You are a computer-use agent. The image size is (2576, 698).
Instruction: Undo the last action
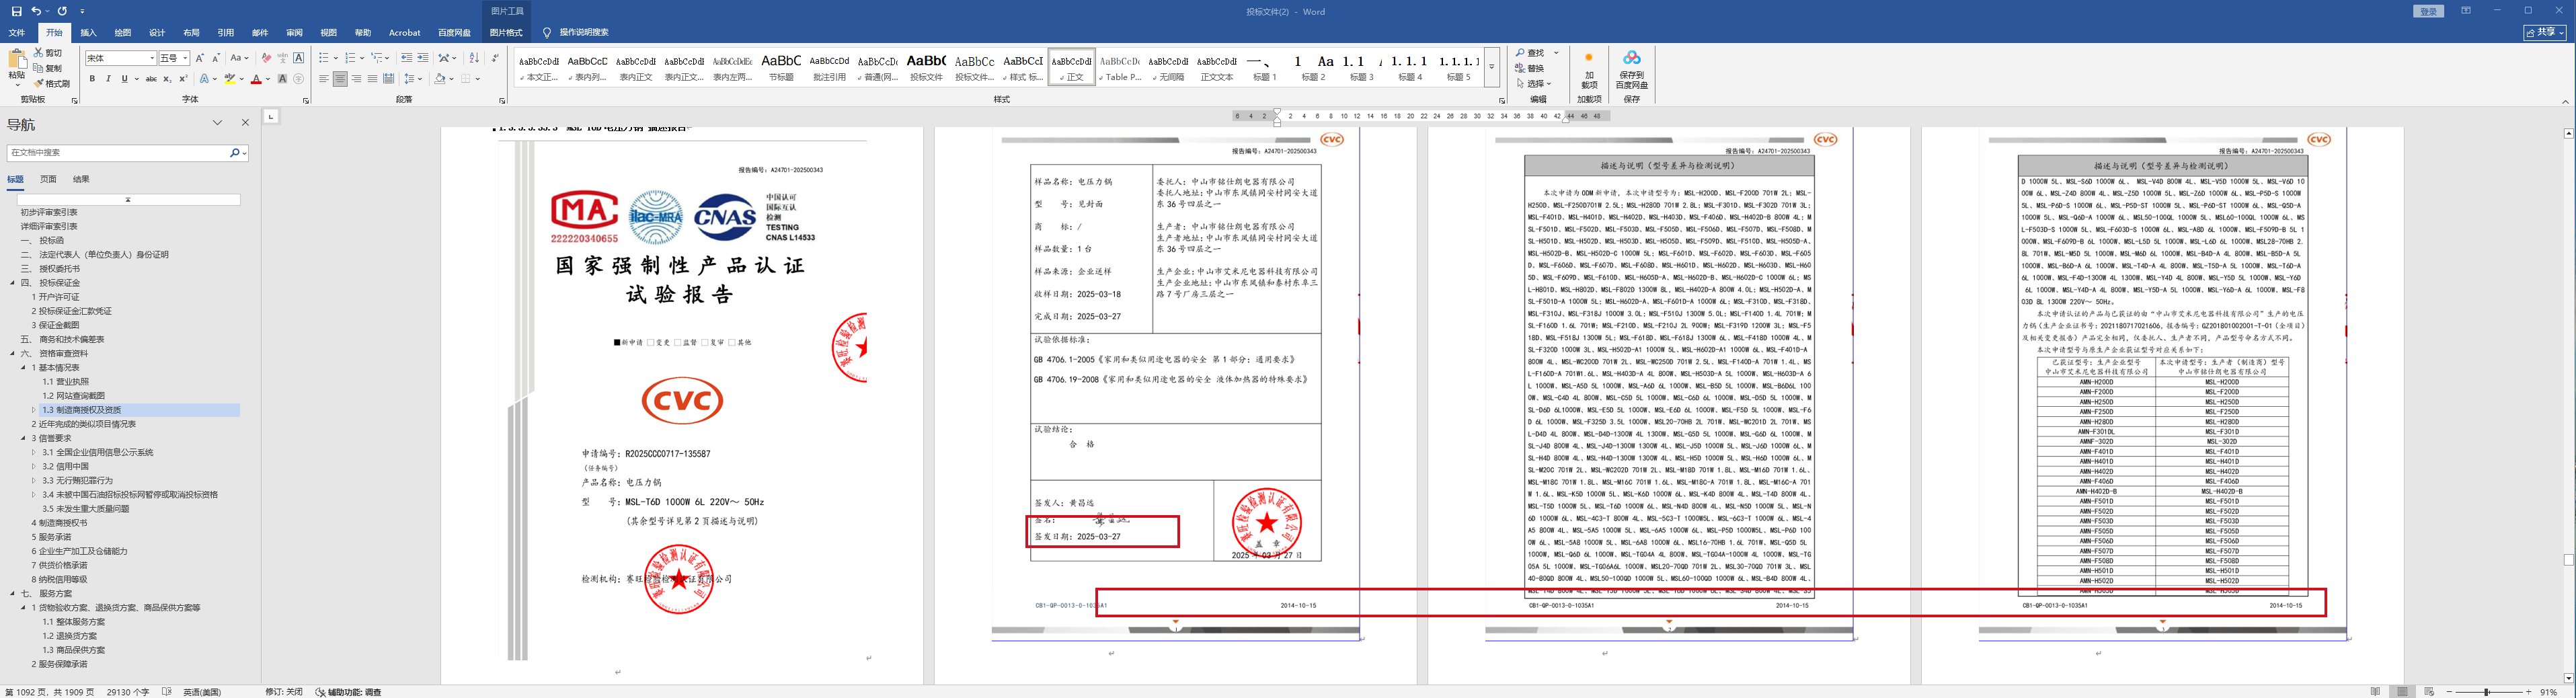point(36,11)
